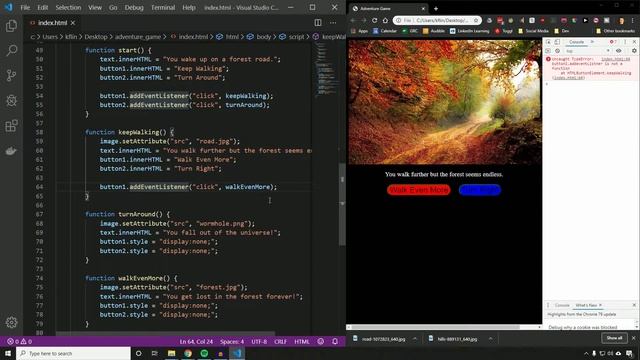
Task: Close the index.html editor tab
Action: pos(73,23)
